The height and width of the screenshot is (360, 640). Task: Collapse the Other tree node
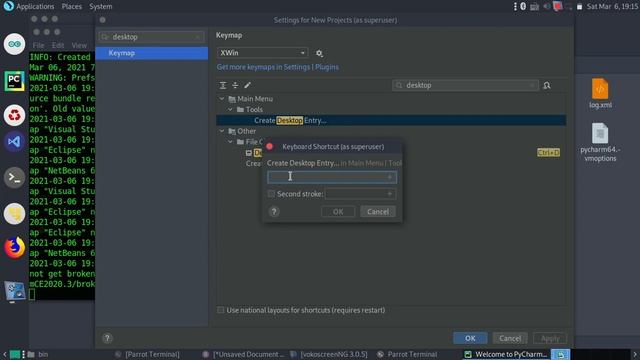(222, 131)
